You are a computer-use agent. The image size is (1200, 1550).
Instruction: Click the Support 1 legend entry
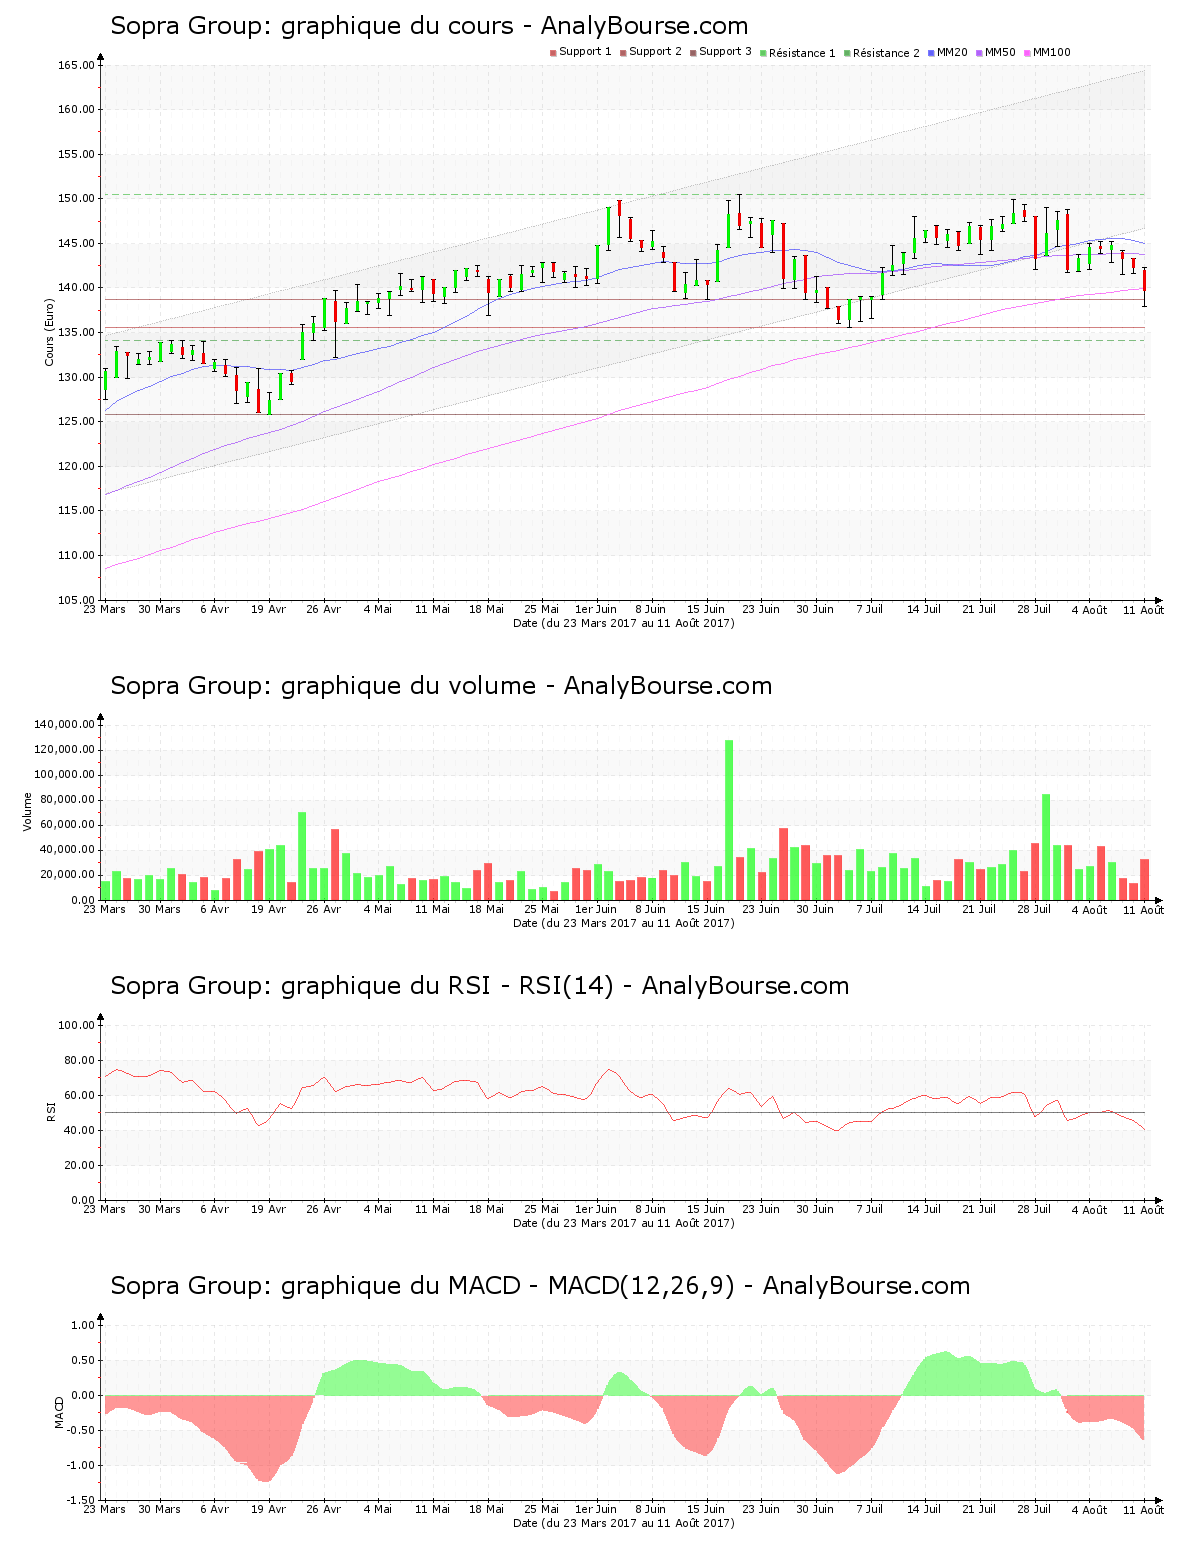click(581, 52)
